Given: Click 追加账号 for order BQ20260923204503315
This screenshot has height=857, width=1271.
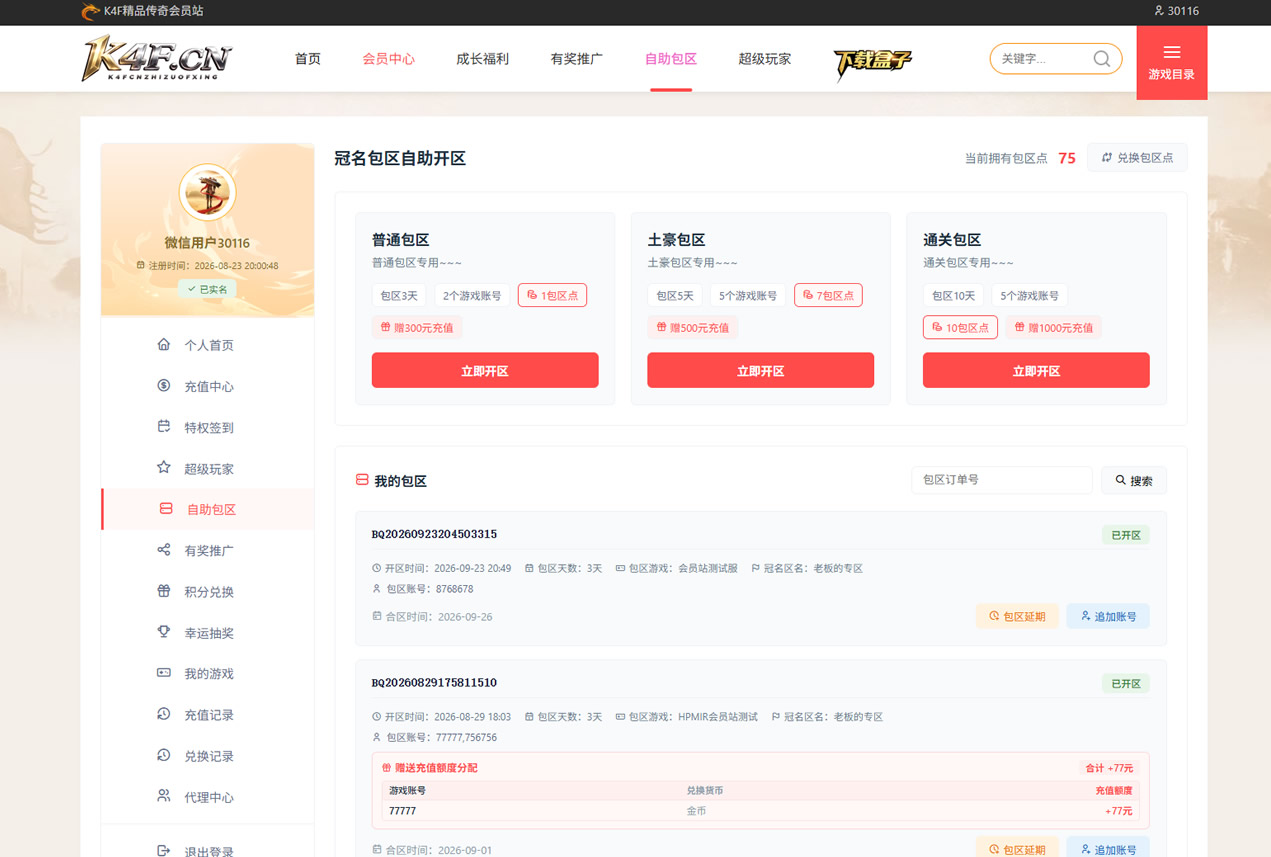Looking at the screenshot, I should click(1108, 616).
